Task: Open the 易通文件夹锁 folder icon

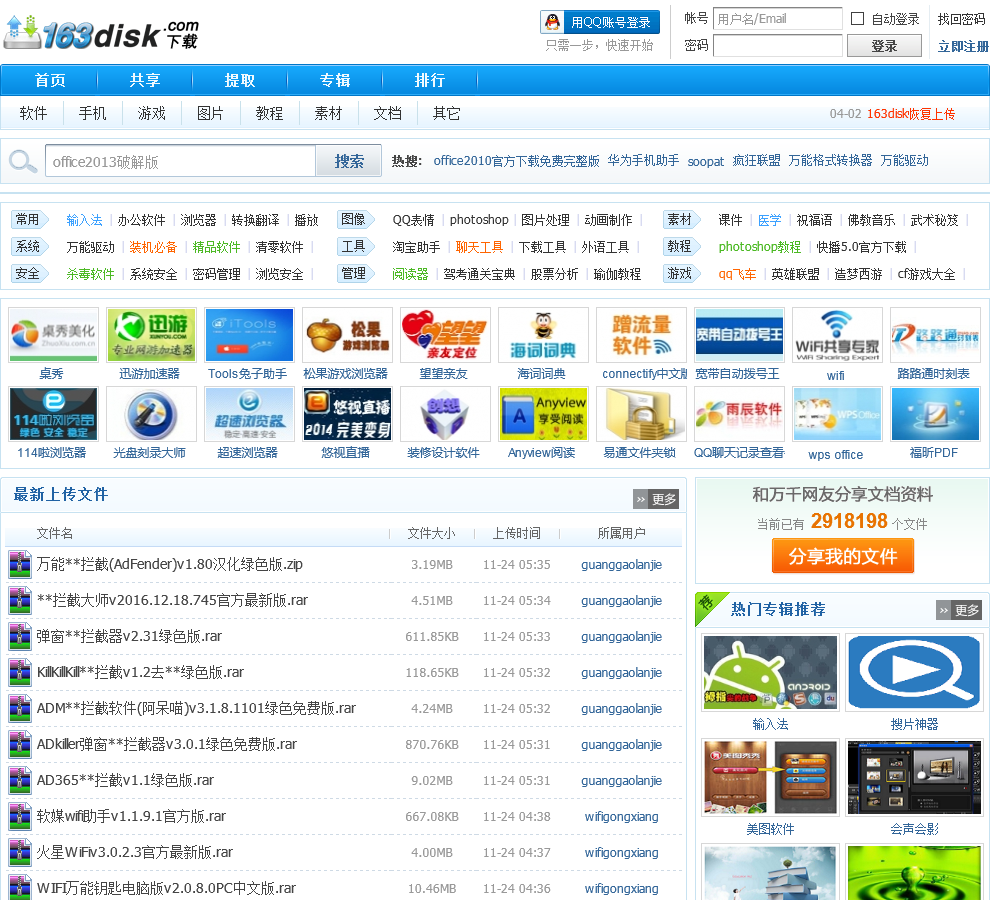Action: point(641,414)
